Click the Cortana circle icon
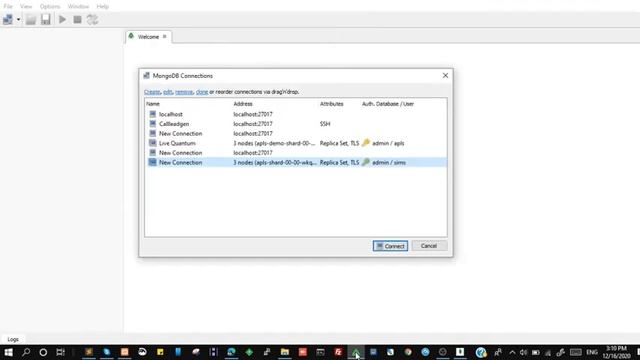 pos(43,352)
